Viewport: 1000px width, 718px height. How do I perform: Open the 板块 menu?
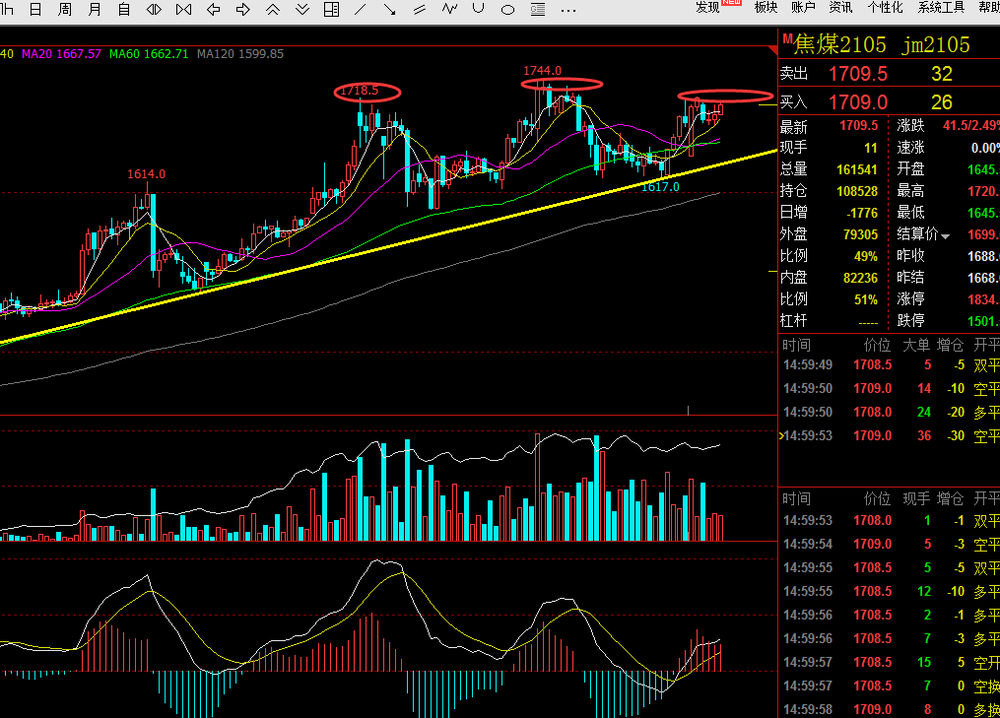click(x=766, y=8)
